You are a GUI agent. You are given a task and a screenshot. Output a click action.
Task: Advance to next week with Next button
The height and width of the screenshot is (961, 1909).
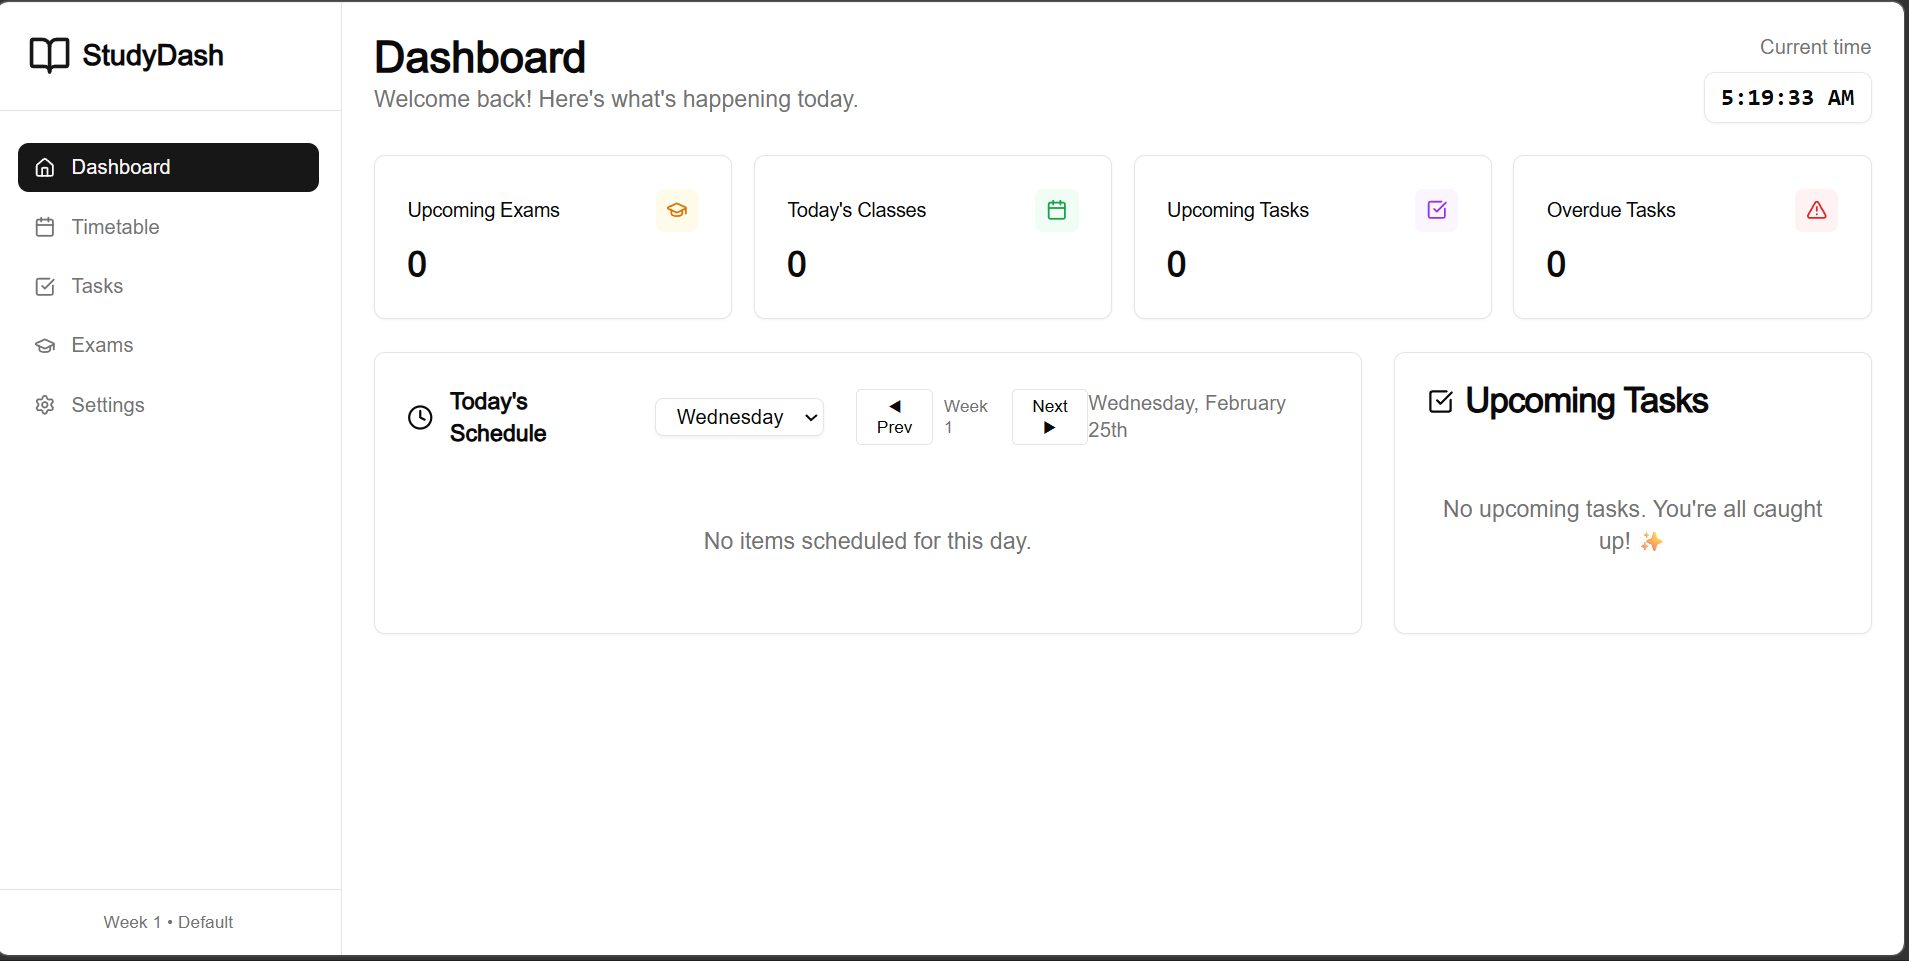1049,417
